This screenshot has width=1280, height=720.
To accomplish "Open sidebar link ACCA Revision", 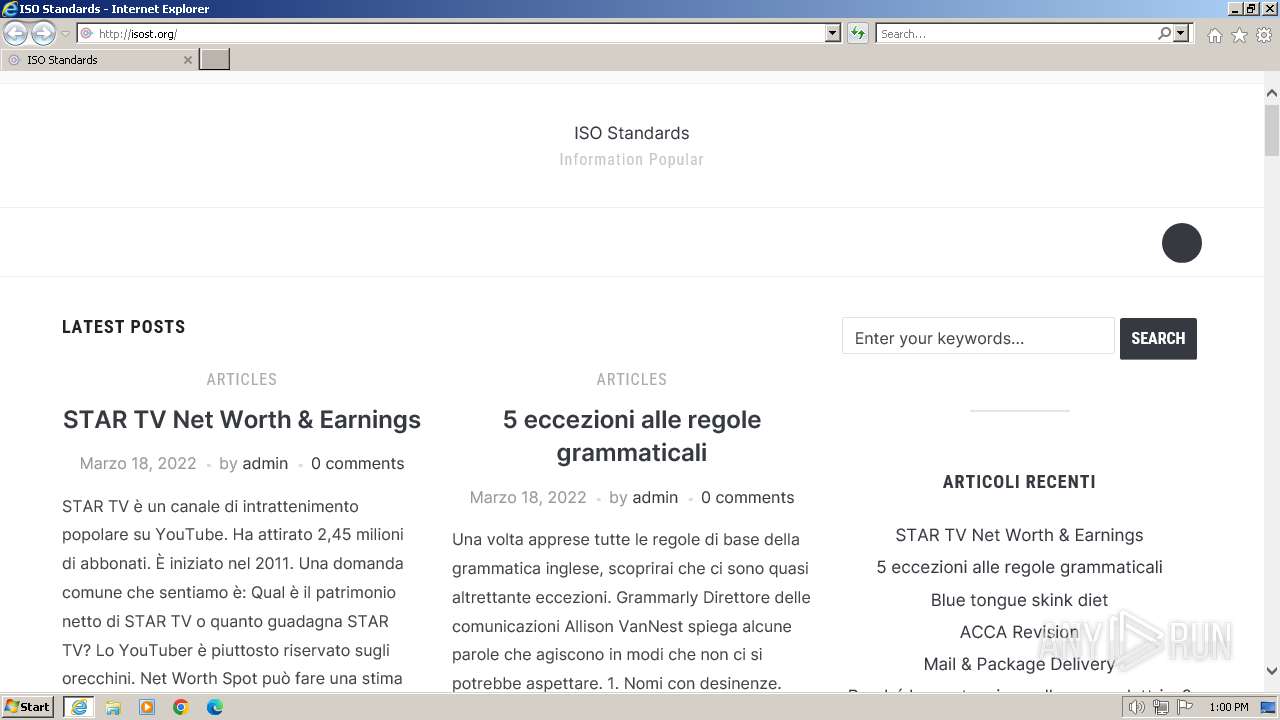I will point(1019,632).
